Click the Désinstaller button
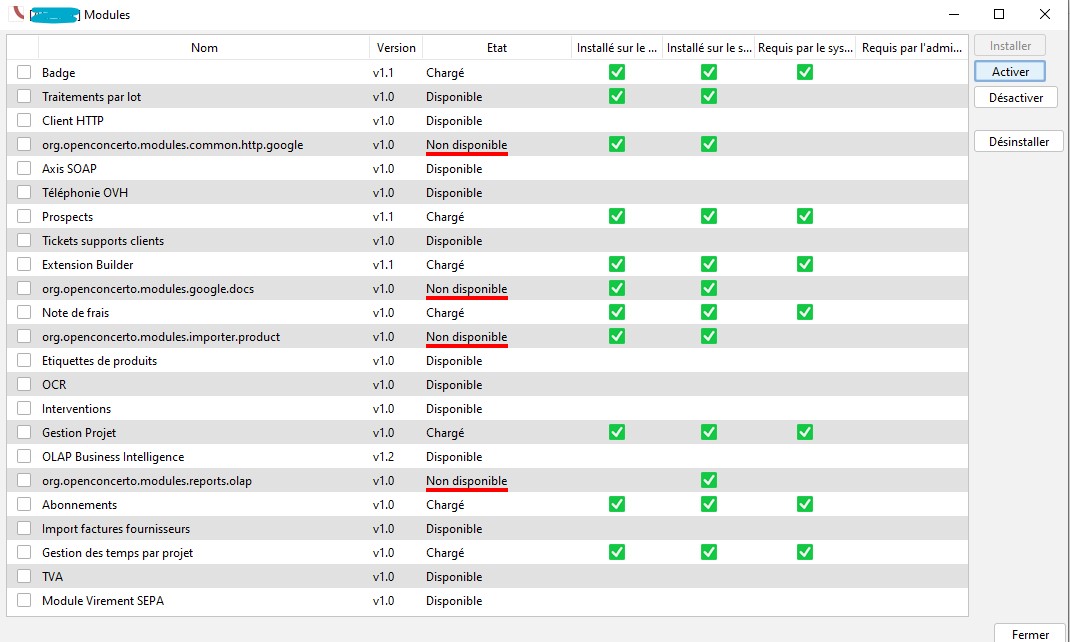1070x642 pixels. (1018, 141)
